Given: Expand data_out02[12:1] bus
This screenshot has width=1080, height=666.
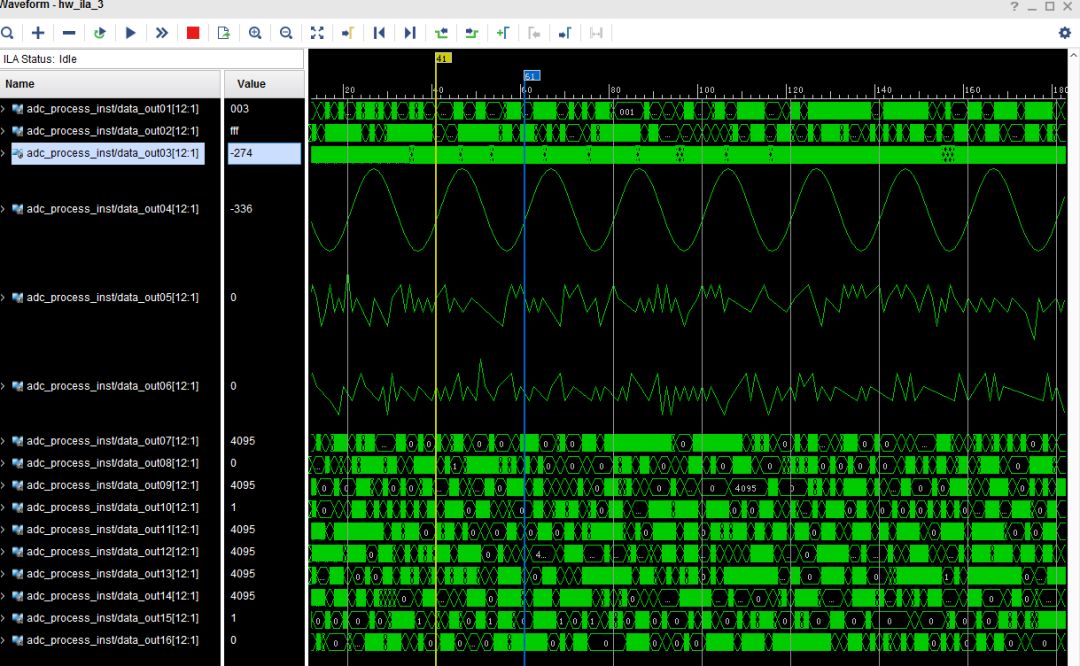Looking at the screenshot, I should (3, 131).
